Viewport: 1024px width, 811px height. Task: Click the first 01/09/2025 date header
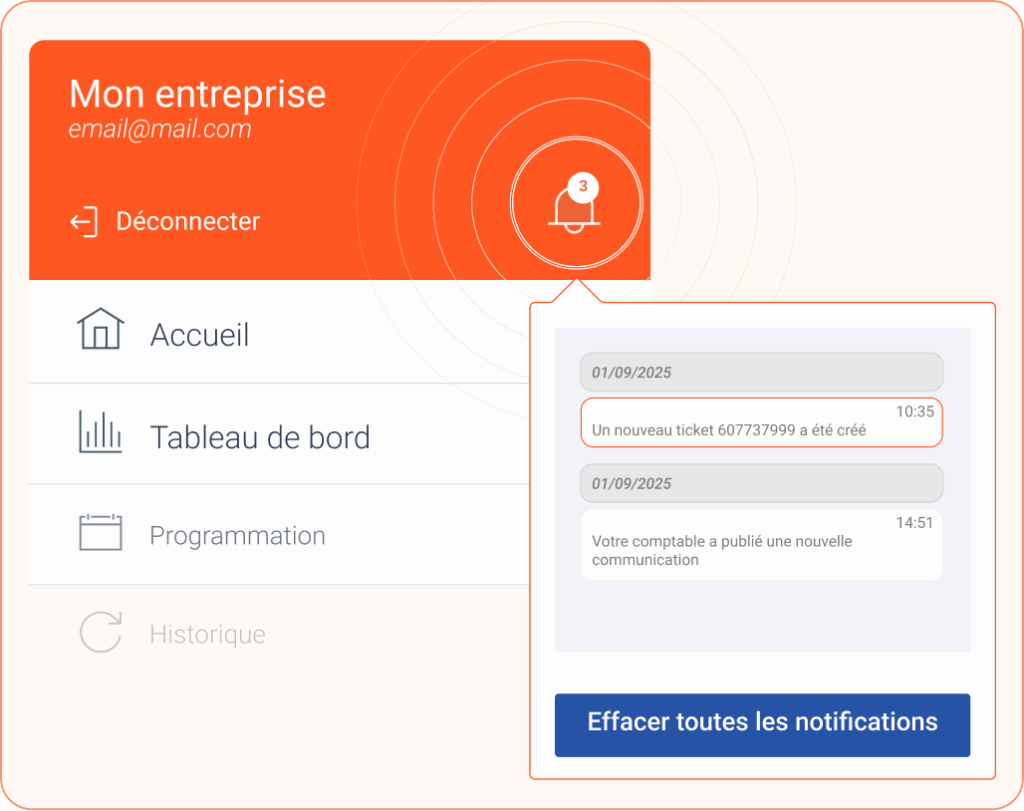tap(761, 372)
